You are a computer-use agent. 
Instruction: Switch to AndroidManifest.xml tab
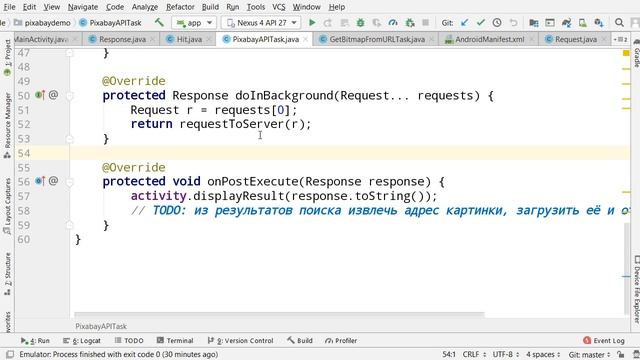tap(489, 39)
